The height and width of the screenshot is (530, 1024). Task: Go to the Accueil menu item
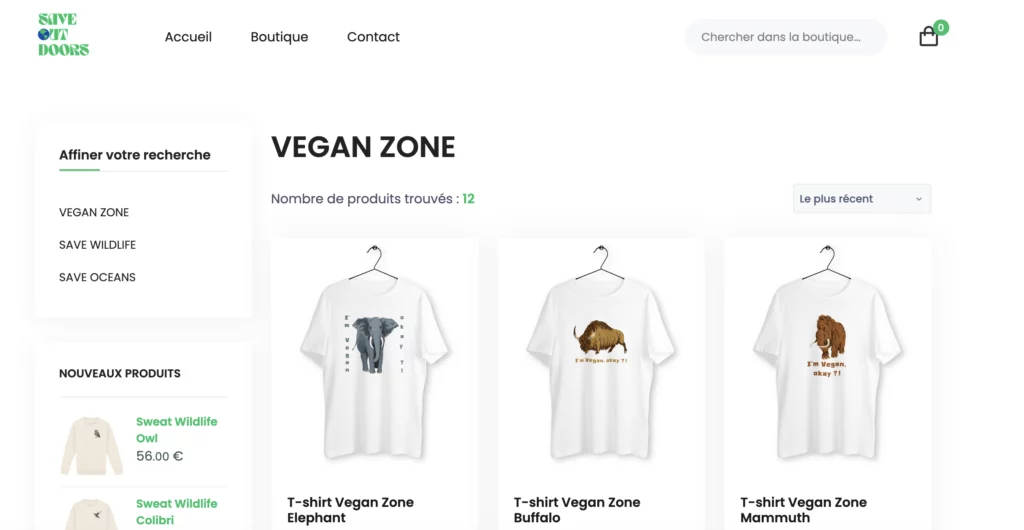188,37
